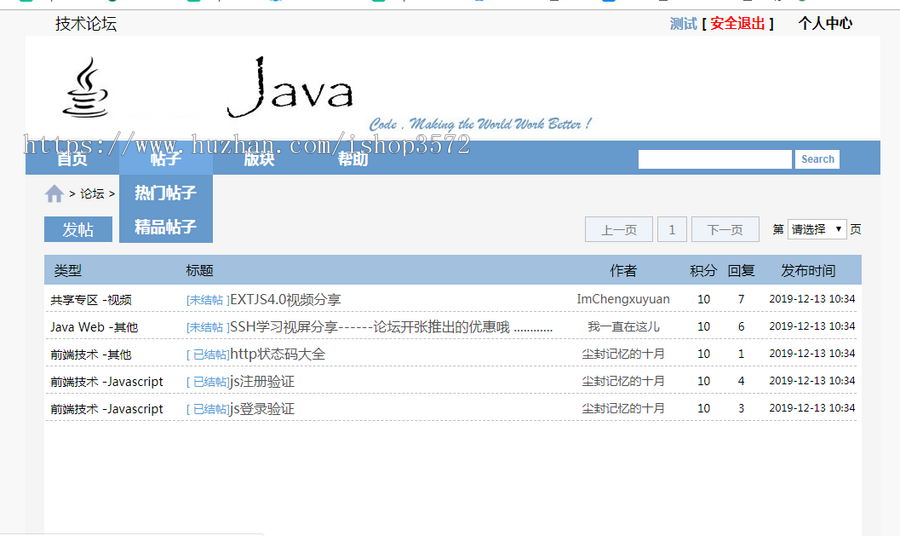Click the 技术论坛 site title

coord(86,24)
